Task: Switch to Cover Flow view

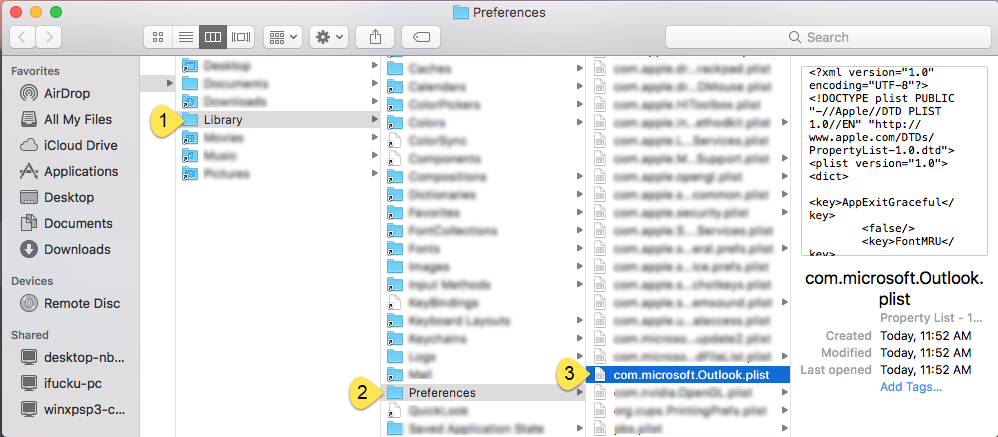Action: click(x=241, y=38)
